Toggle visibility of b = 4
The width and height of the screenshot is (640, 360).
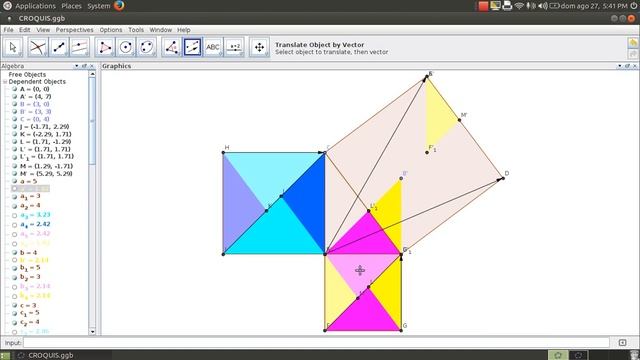point(14,253)
